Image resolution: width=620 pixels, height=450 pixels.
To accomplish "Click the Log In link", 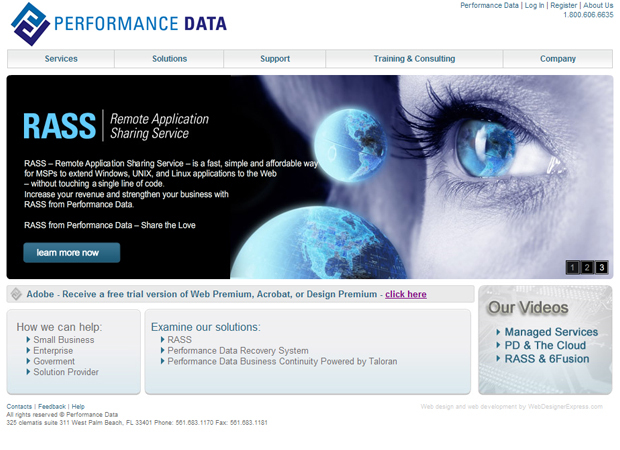I will (534, 6).
